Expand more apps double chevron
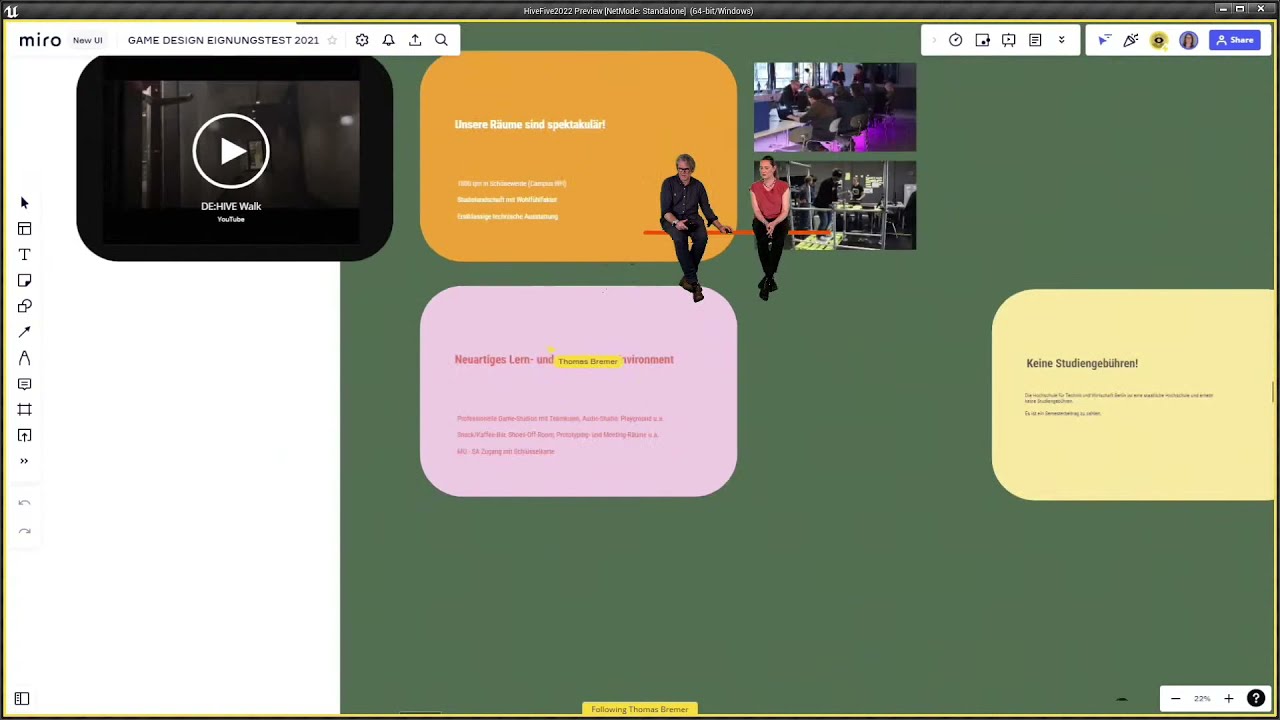This screenshot has width=1280, height=720. (1061, 40)
